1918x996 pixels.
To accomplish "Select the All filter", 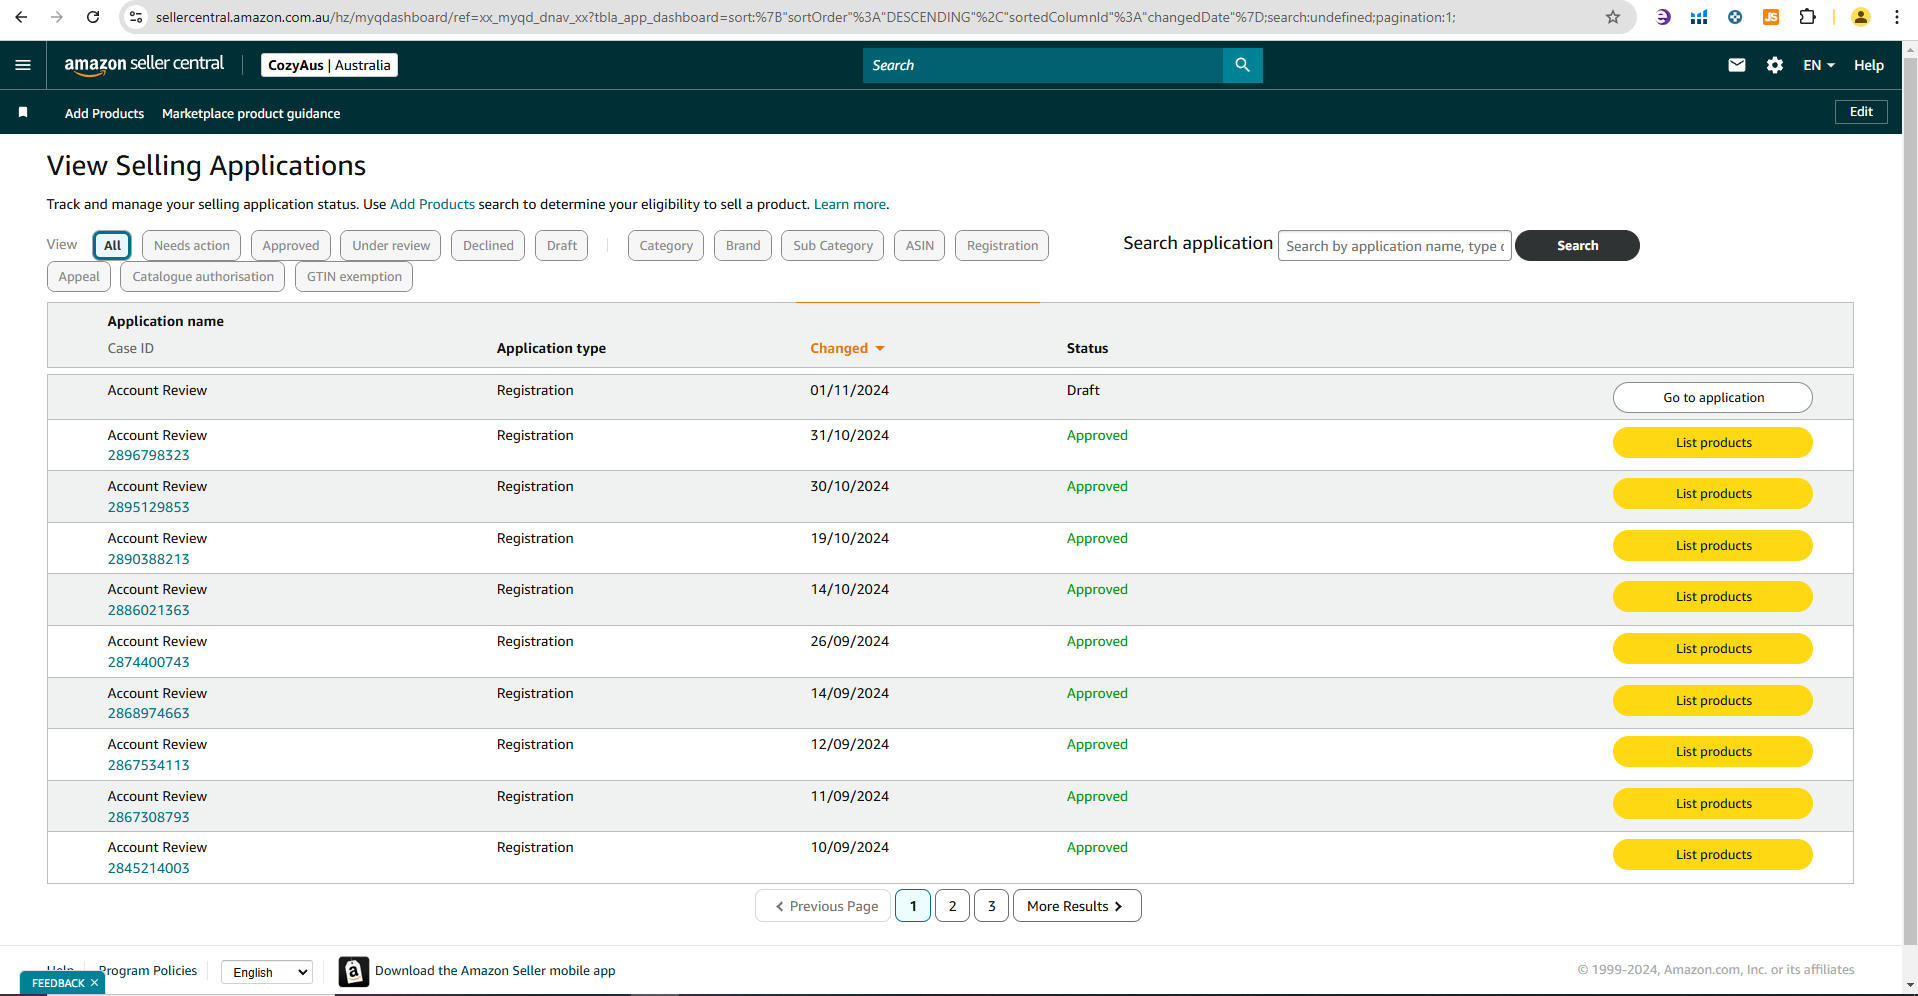I will 112,245.
